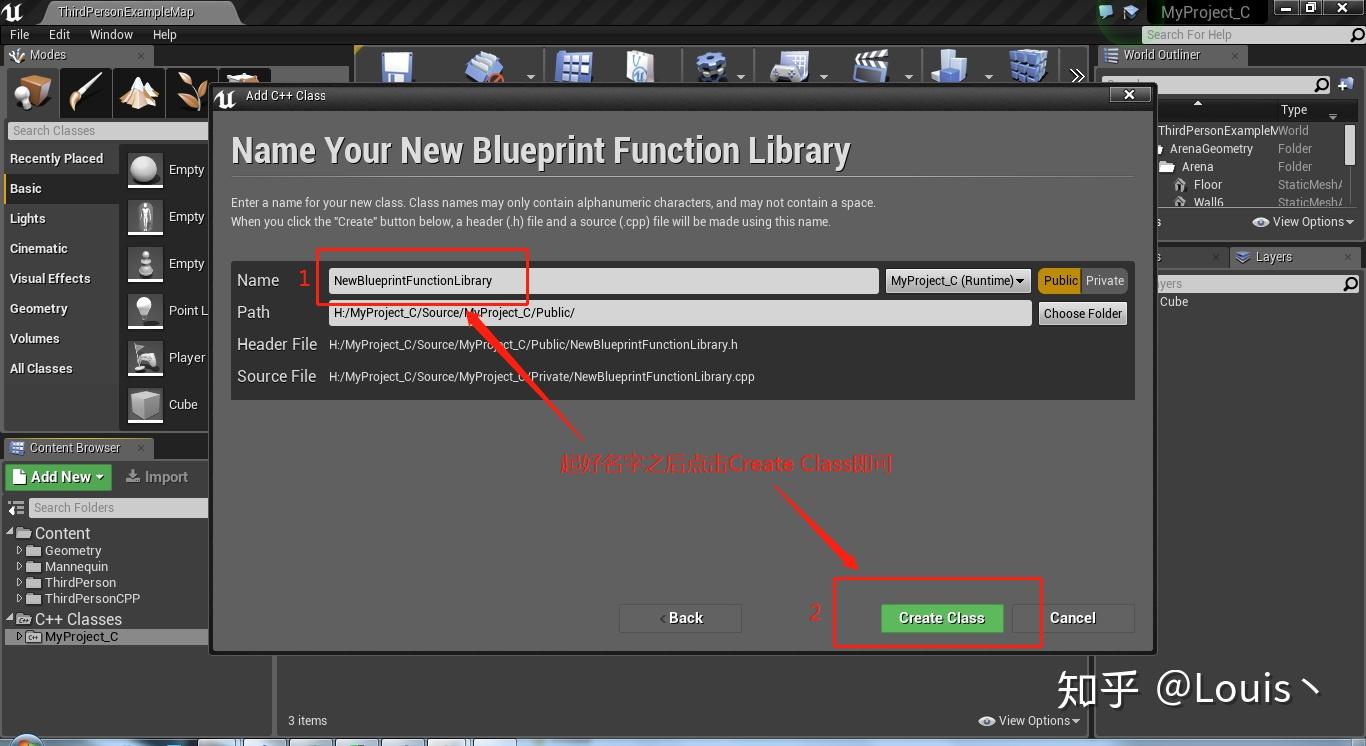Image resolution: width=1366 pixels, height=746 pixels.
Task: Select the Landscape mode icon in Modes panel
Action: point(139,92)
